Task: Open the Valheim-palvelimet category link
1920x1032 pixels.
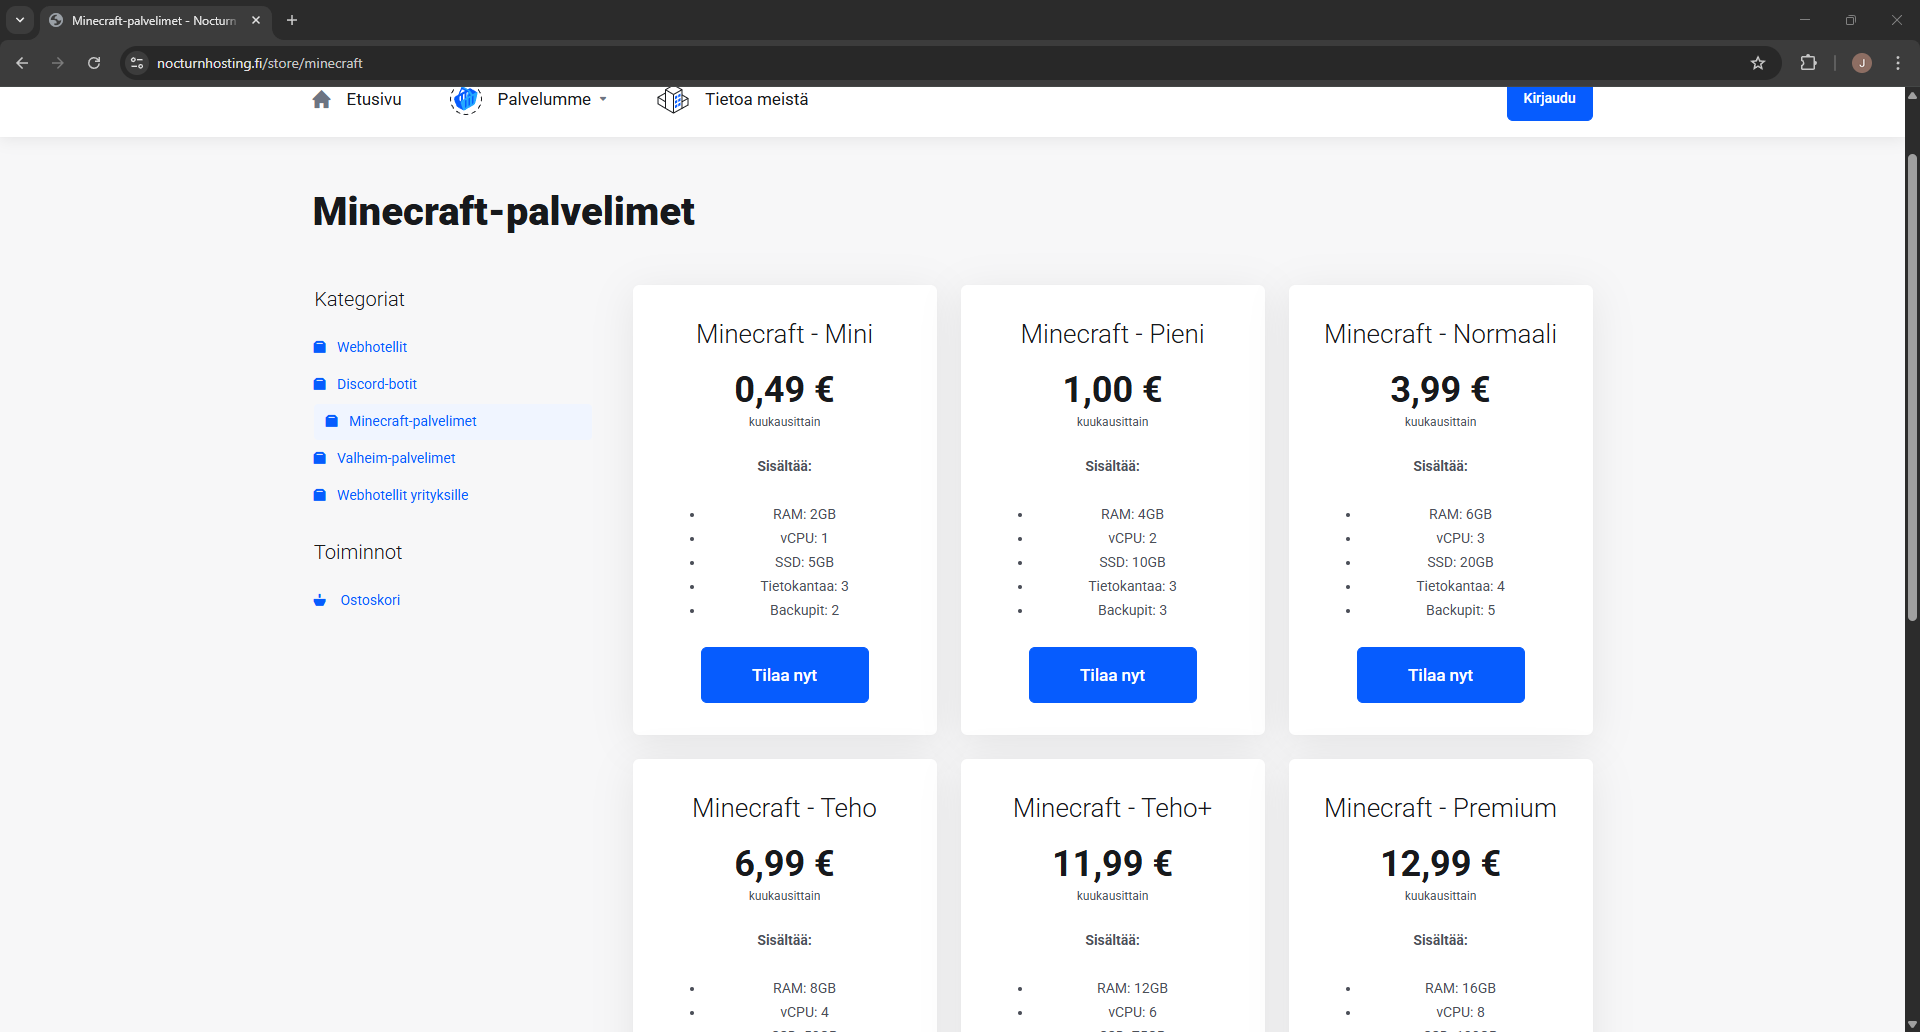Action: pos(396,458)
